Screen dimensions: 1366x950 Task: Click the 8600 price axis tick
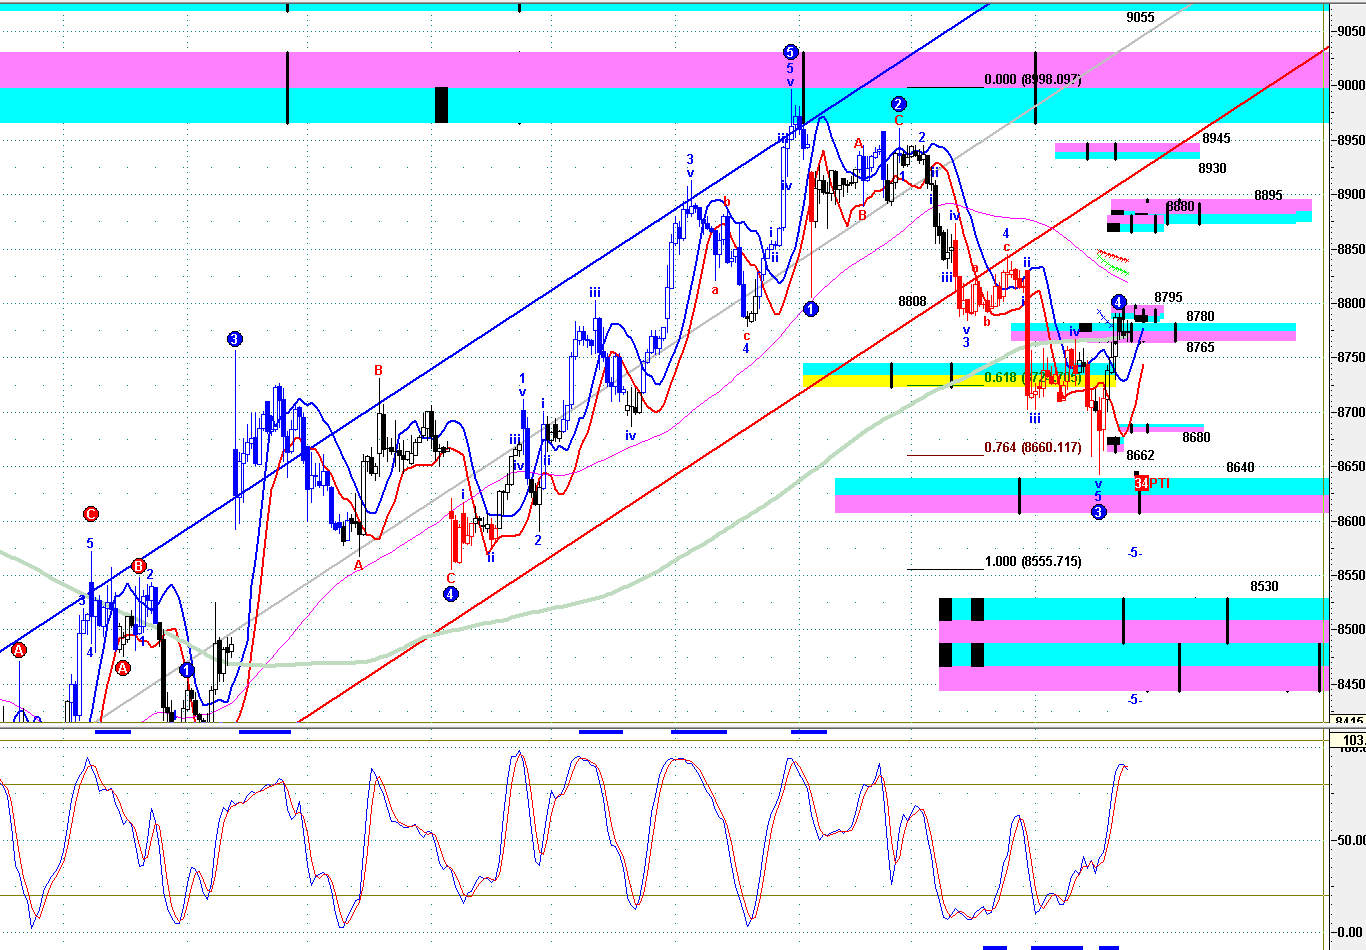pyautogui.click(x=1351, y=521)
